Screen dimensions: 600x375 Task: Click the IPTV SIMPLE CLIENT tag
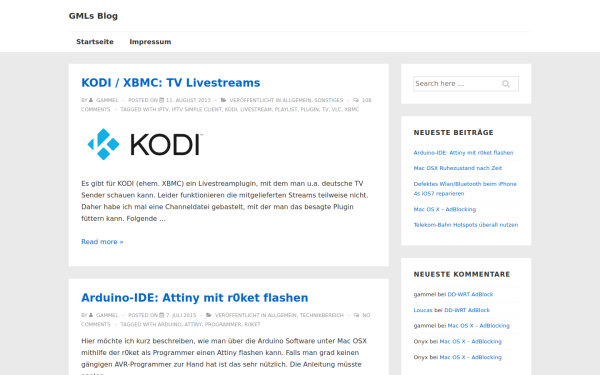[x=197, y=109]
